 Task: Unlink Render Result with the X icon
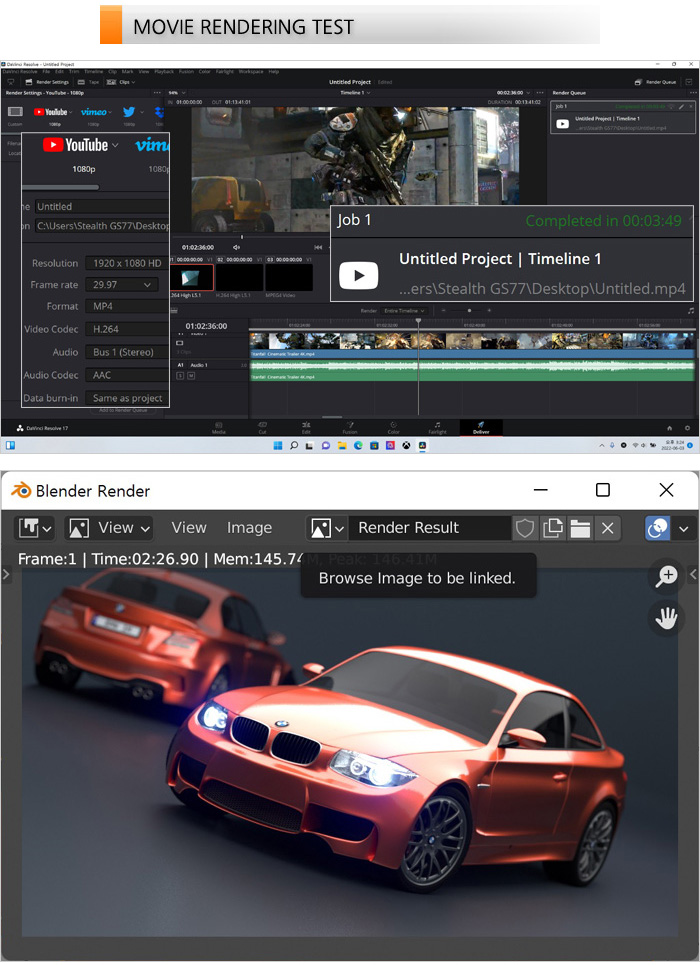pos(608,528)
